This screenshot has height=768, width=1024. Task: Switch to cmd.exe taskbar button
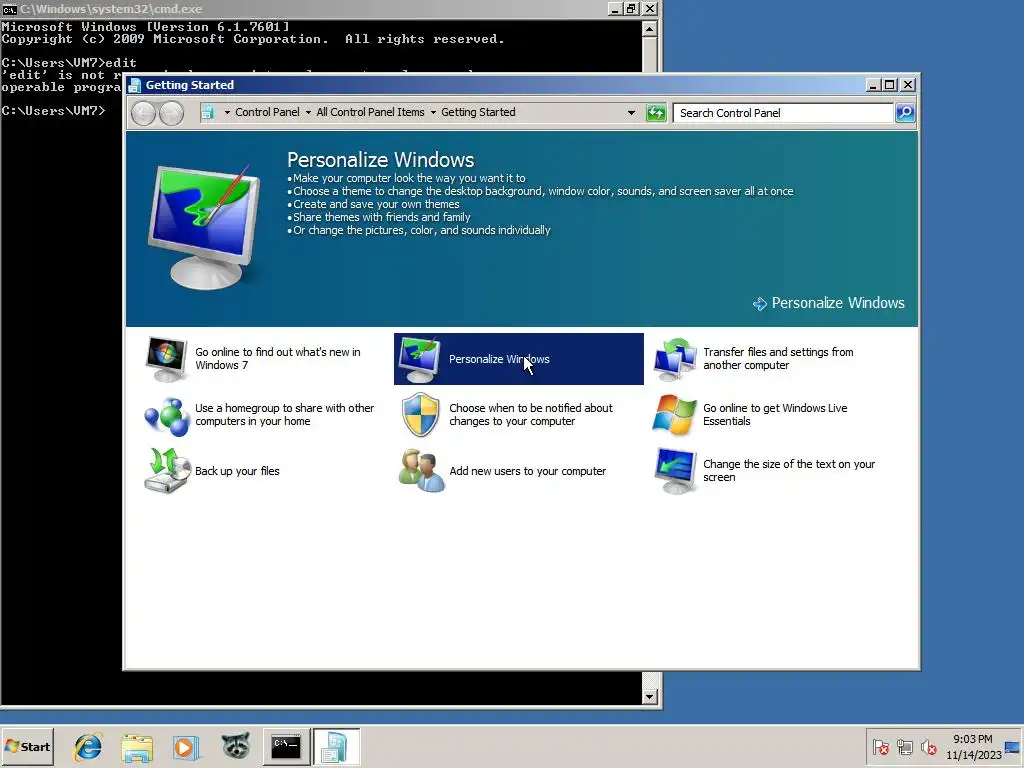pyautogui.click(x=286, y=746)
